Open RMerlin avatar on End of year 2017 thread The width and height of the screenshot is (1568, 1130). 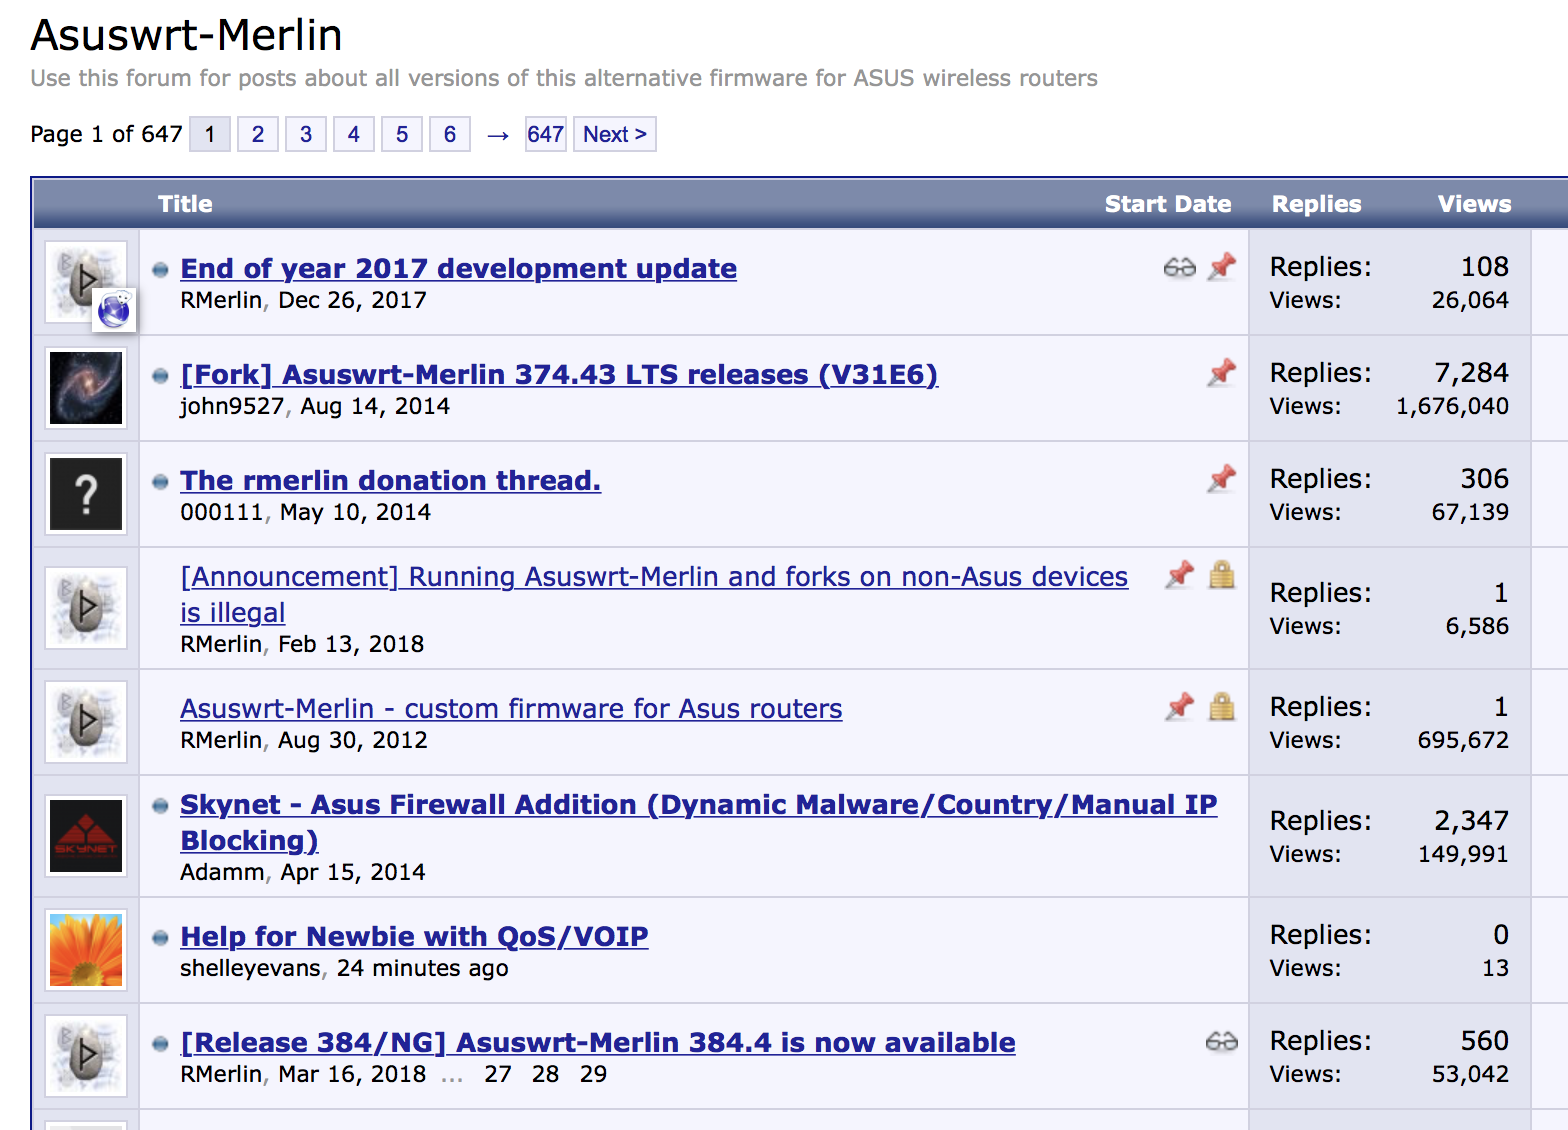click(x=86, y=282)
